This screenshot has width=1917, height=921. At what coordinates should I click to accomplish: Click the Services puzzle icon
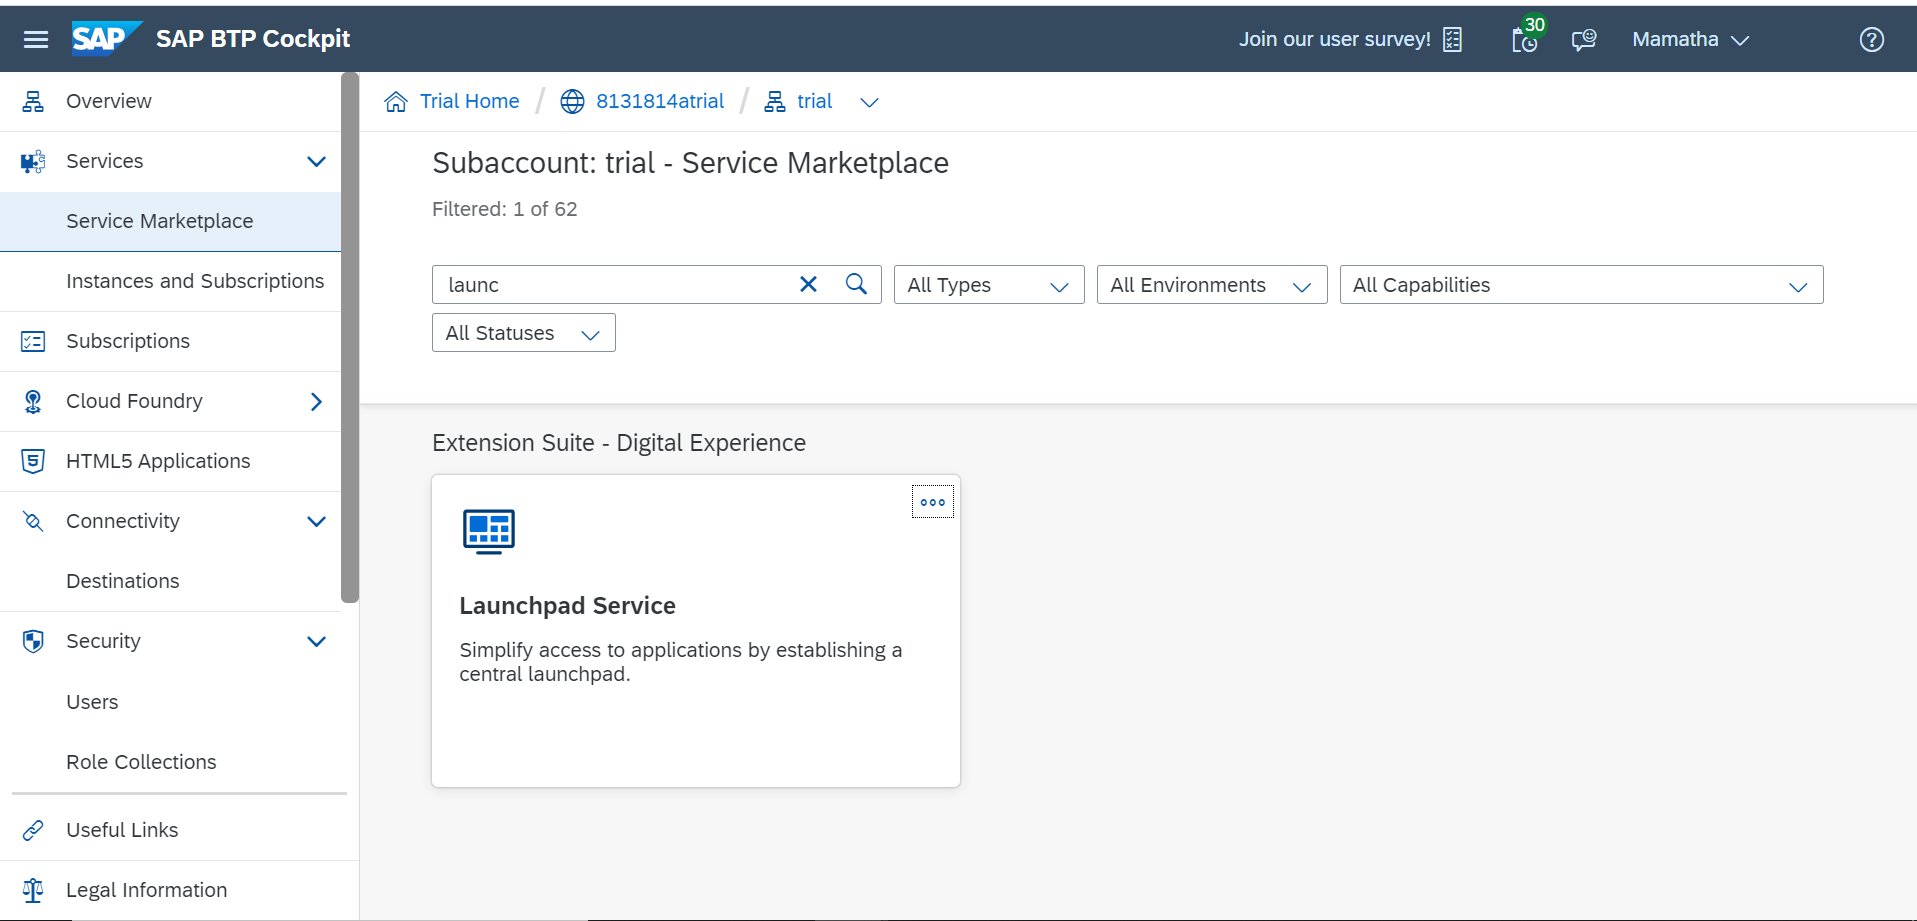(x=33, y=161)
